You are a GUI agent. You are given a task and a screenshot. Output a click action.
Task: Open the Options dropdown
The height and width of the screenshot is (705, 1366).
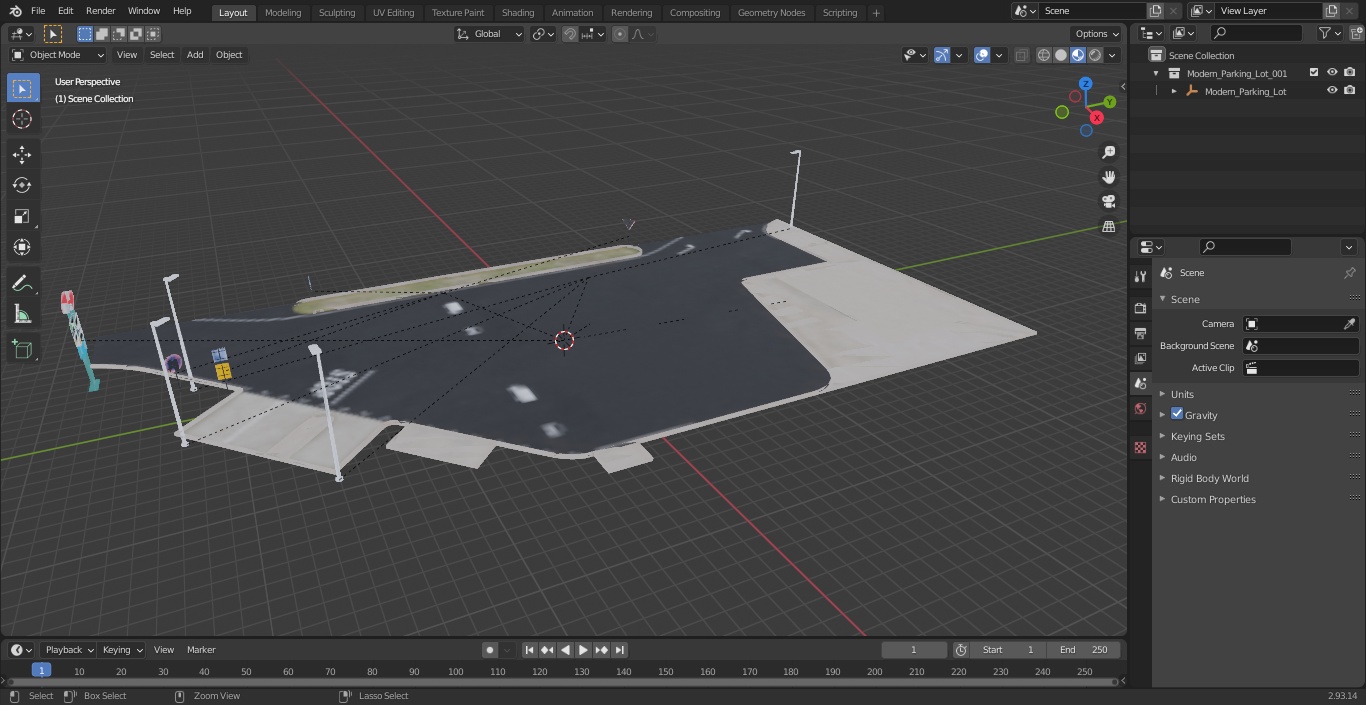[x=1097, y=34]
